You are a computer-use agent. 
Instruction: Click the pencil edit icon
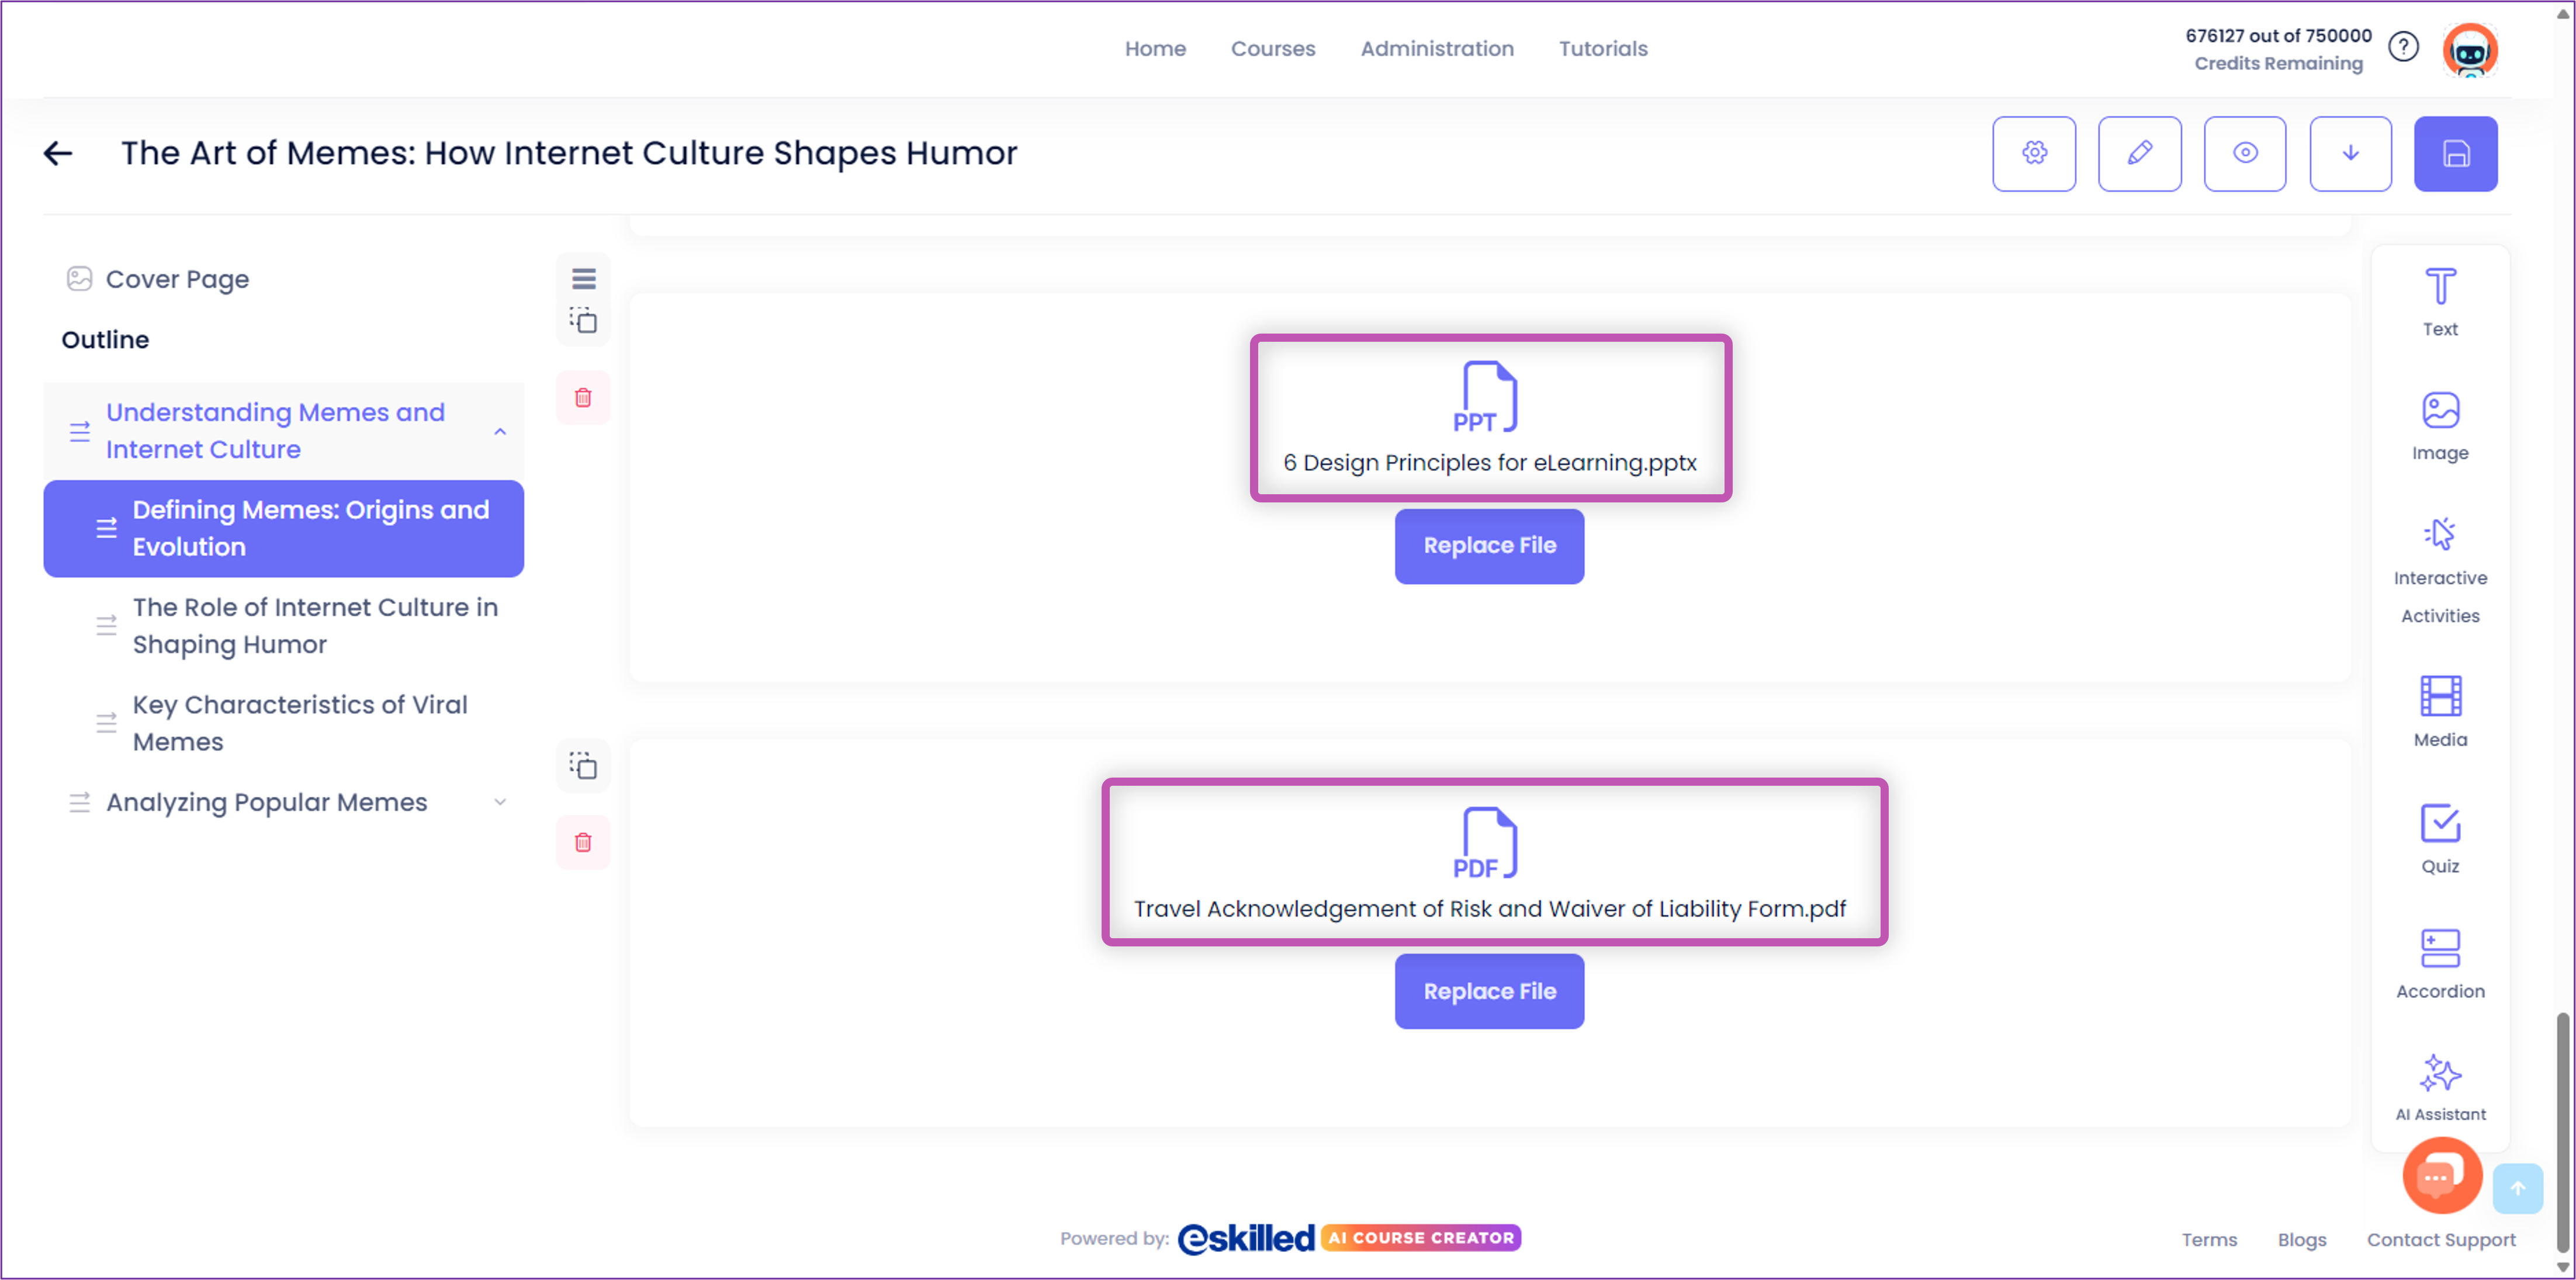click(x=2139, y=153)
